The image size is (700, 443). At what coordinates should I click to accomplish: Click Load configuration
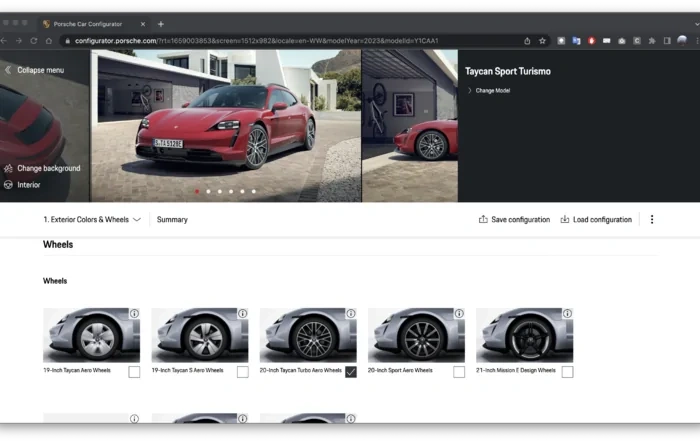coord(596,219)
